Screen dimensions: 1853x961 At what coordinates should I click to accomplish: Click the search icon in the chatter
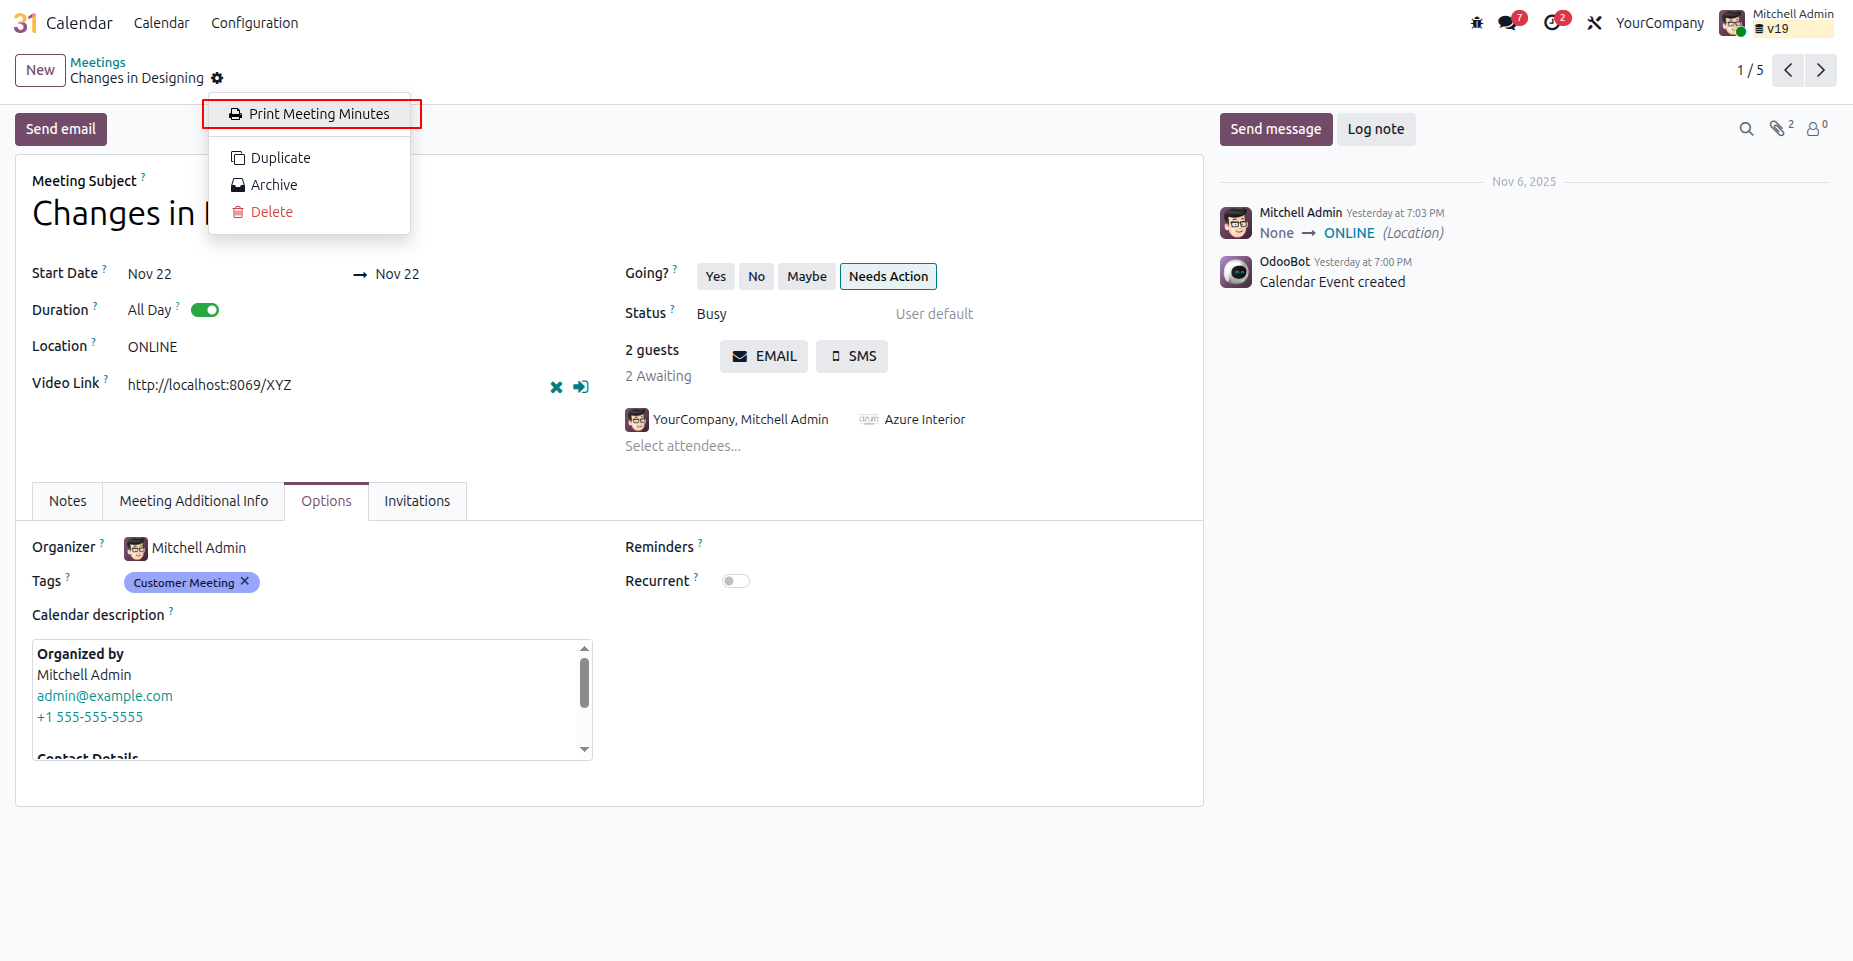point(1746,129)
